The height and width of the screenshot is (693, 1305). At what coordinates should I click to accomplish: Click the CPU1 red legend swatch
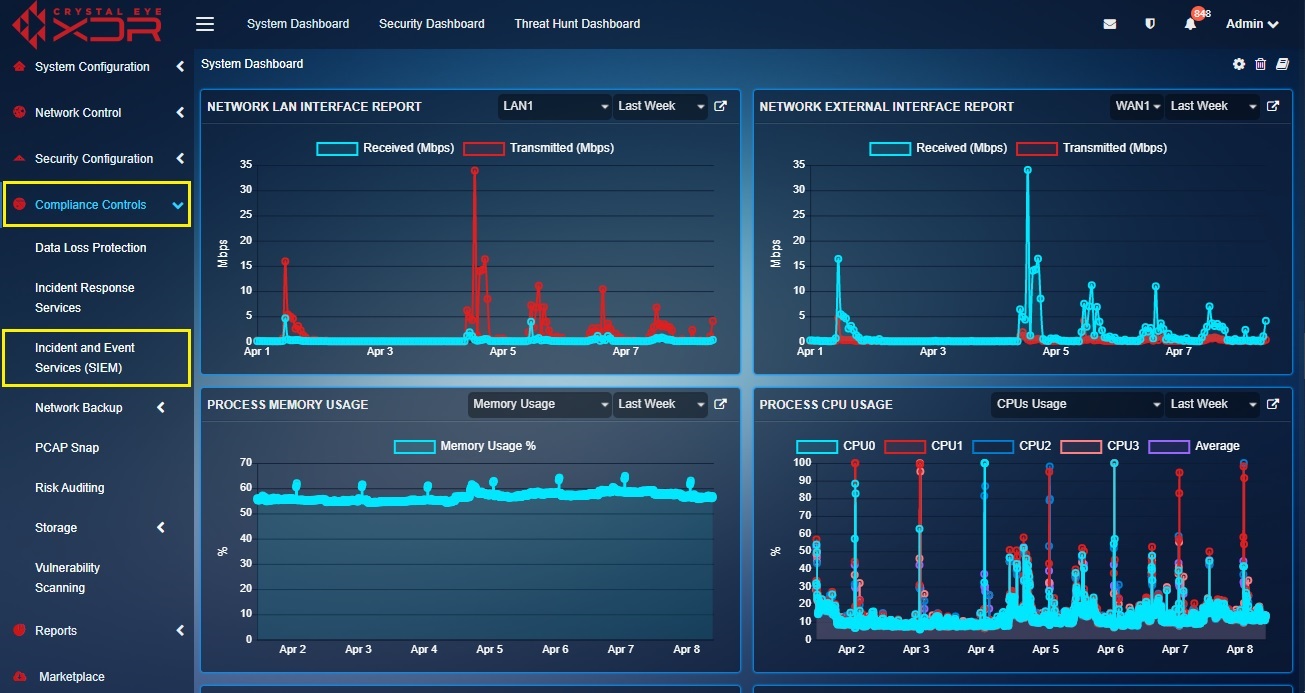904,446
